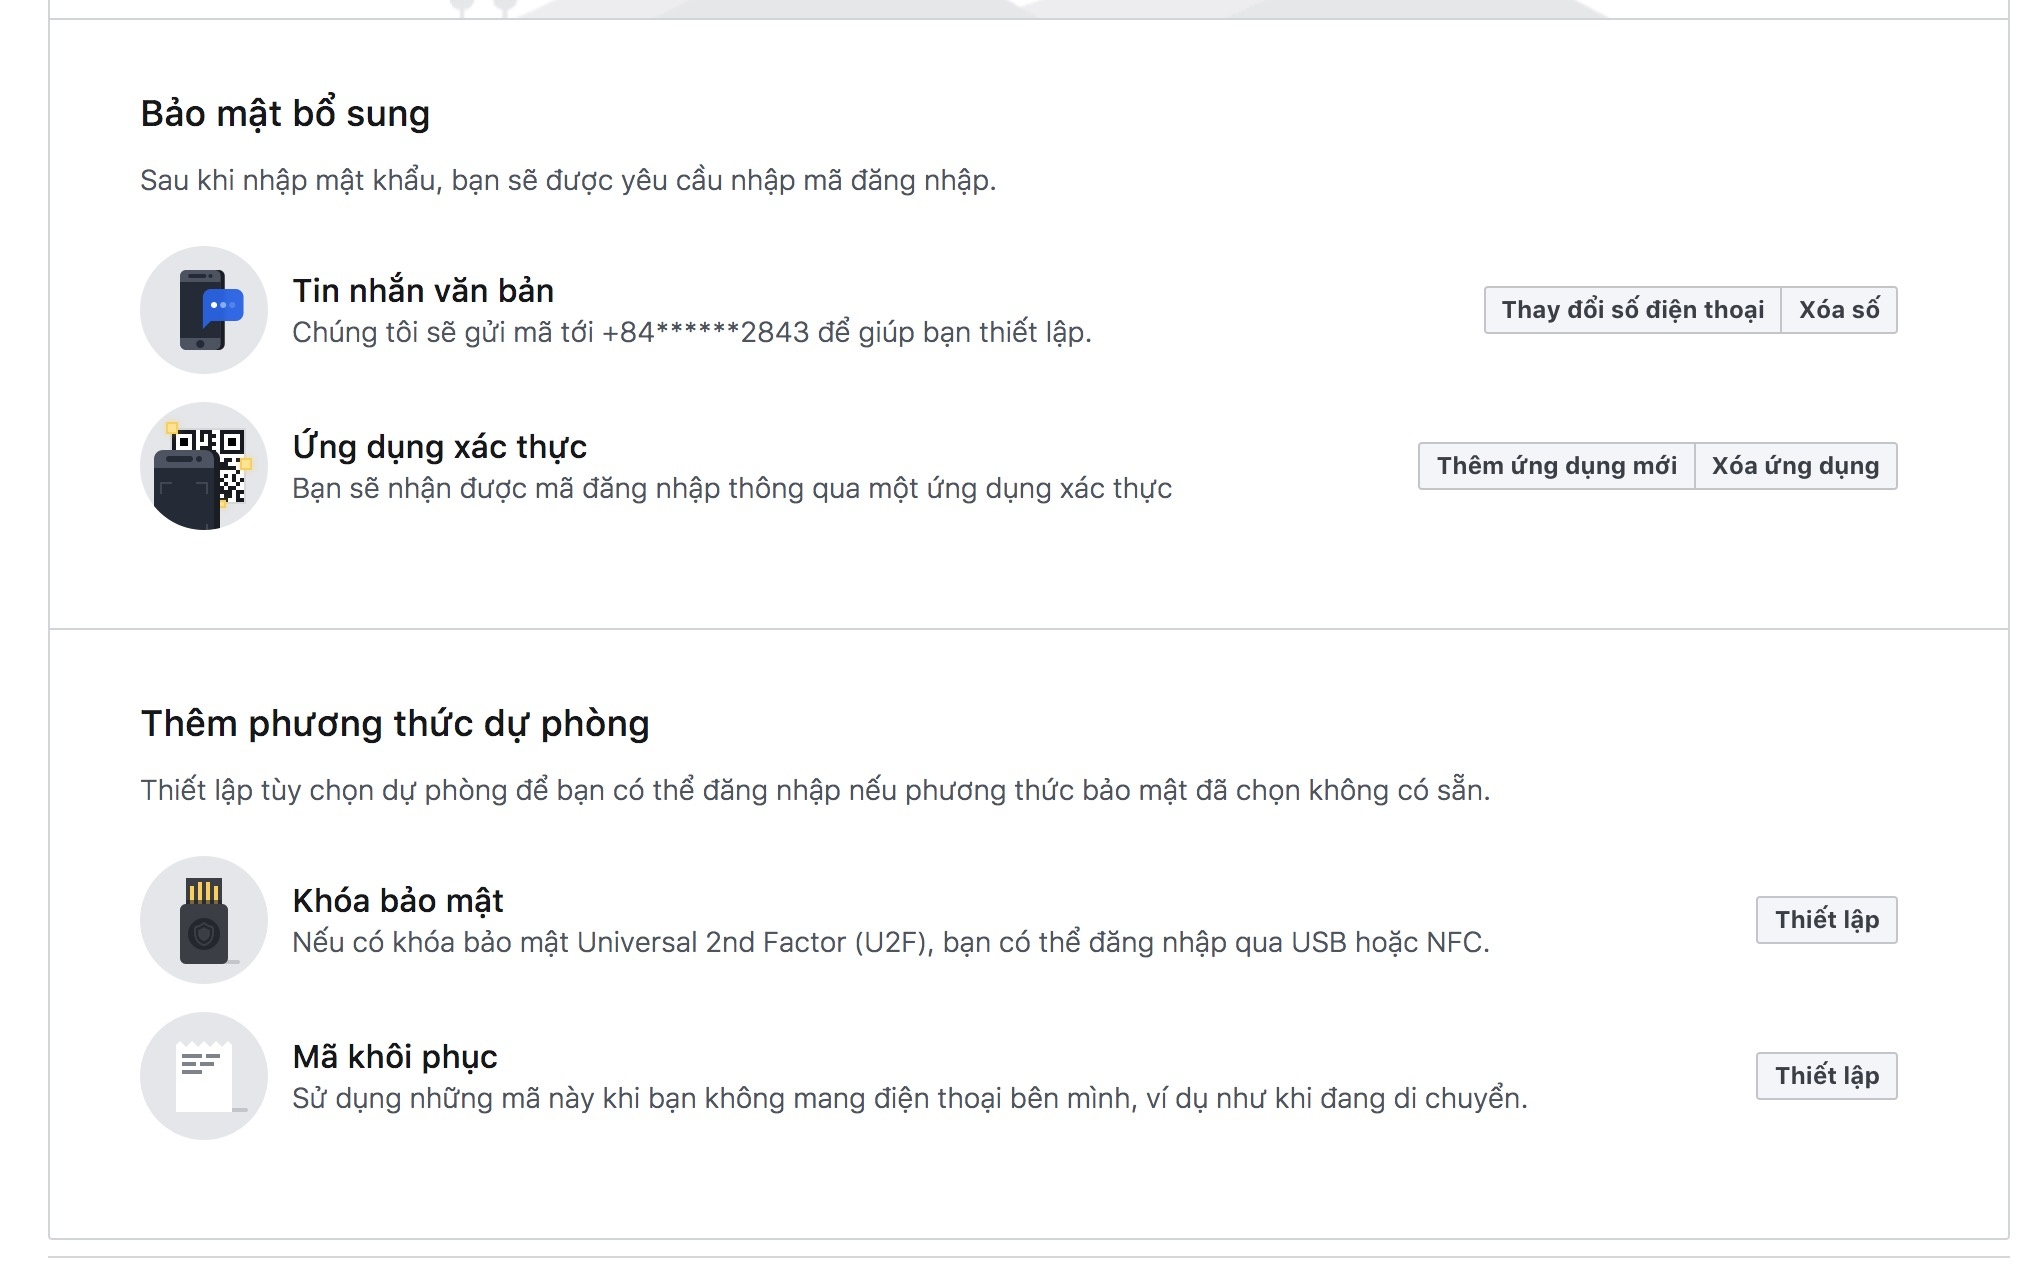Click the 'Bảo mật bổ sung' section heading
Viewport: 2024px width, 1270px height.
(287, 112)
